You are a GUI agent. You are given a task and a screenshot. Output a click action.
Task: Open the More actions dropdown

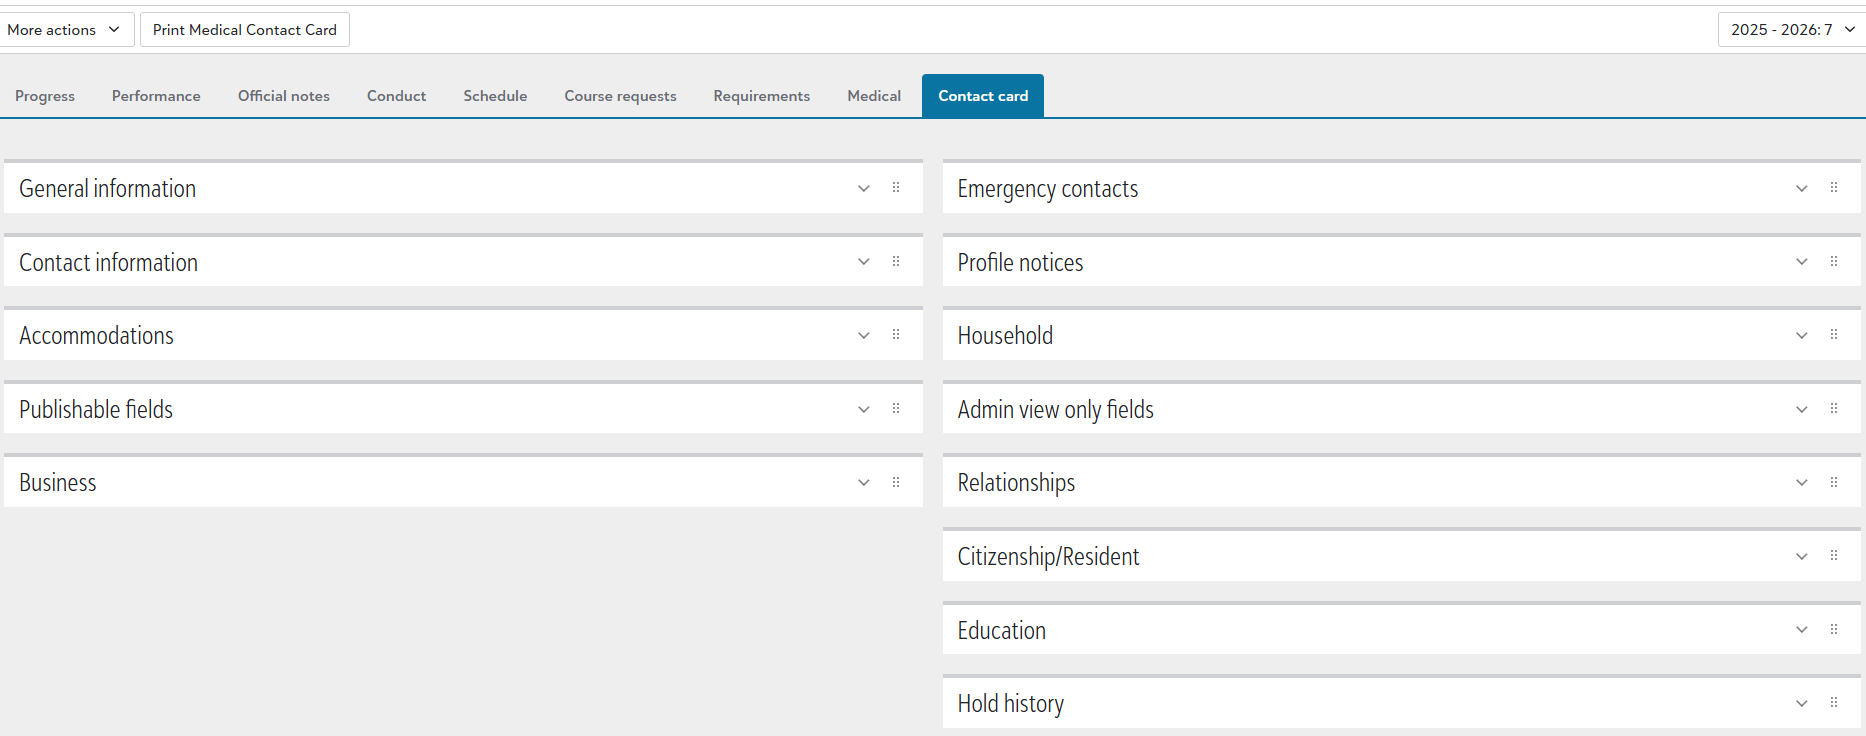point(64,30)
